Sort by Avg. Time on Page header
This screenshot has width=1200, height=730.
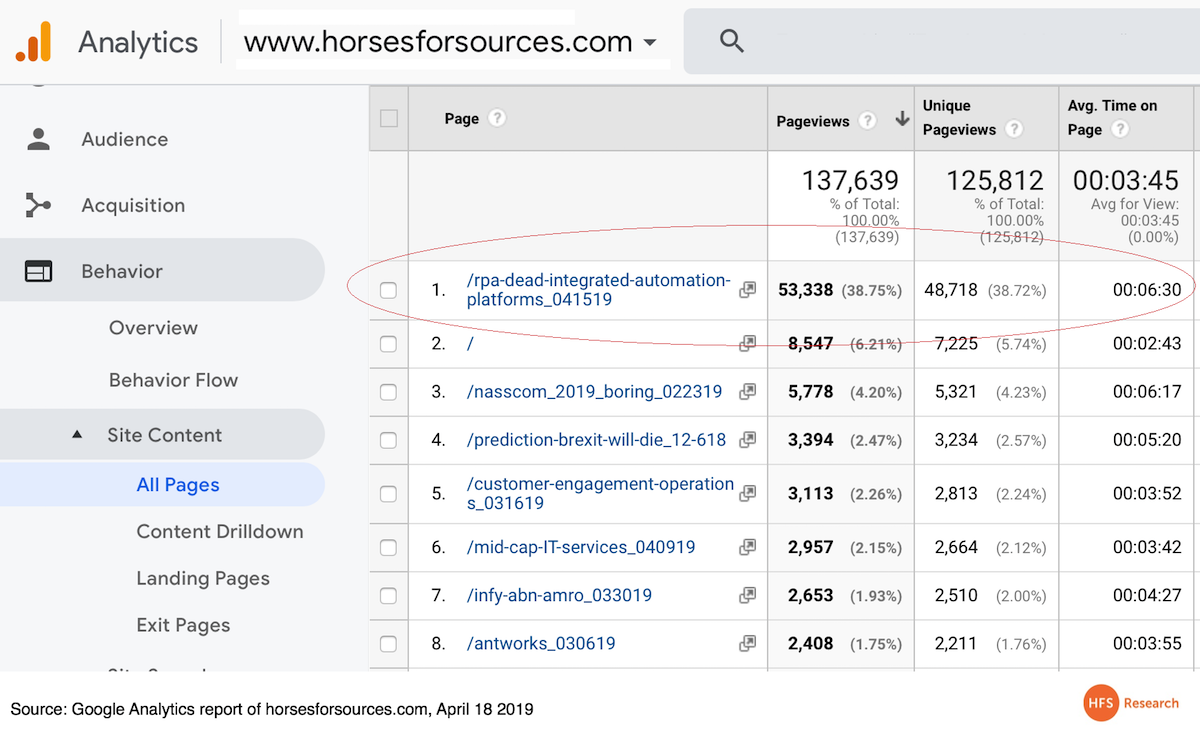1115,118
